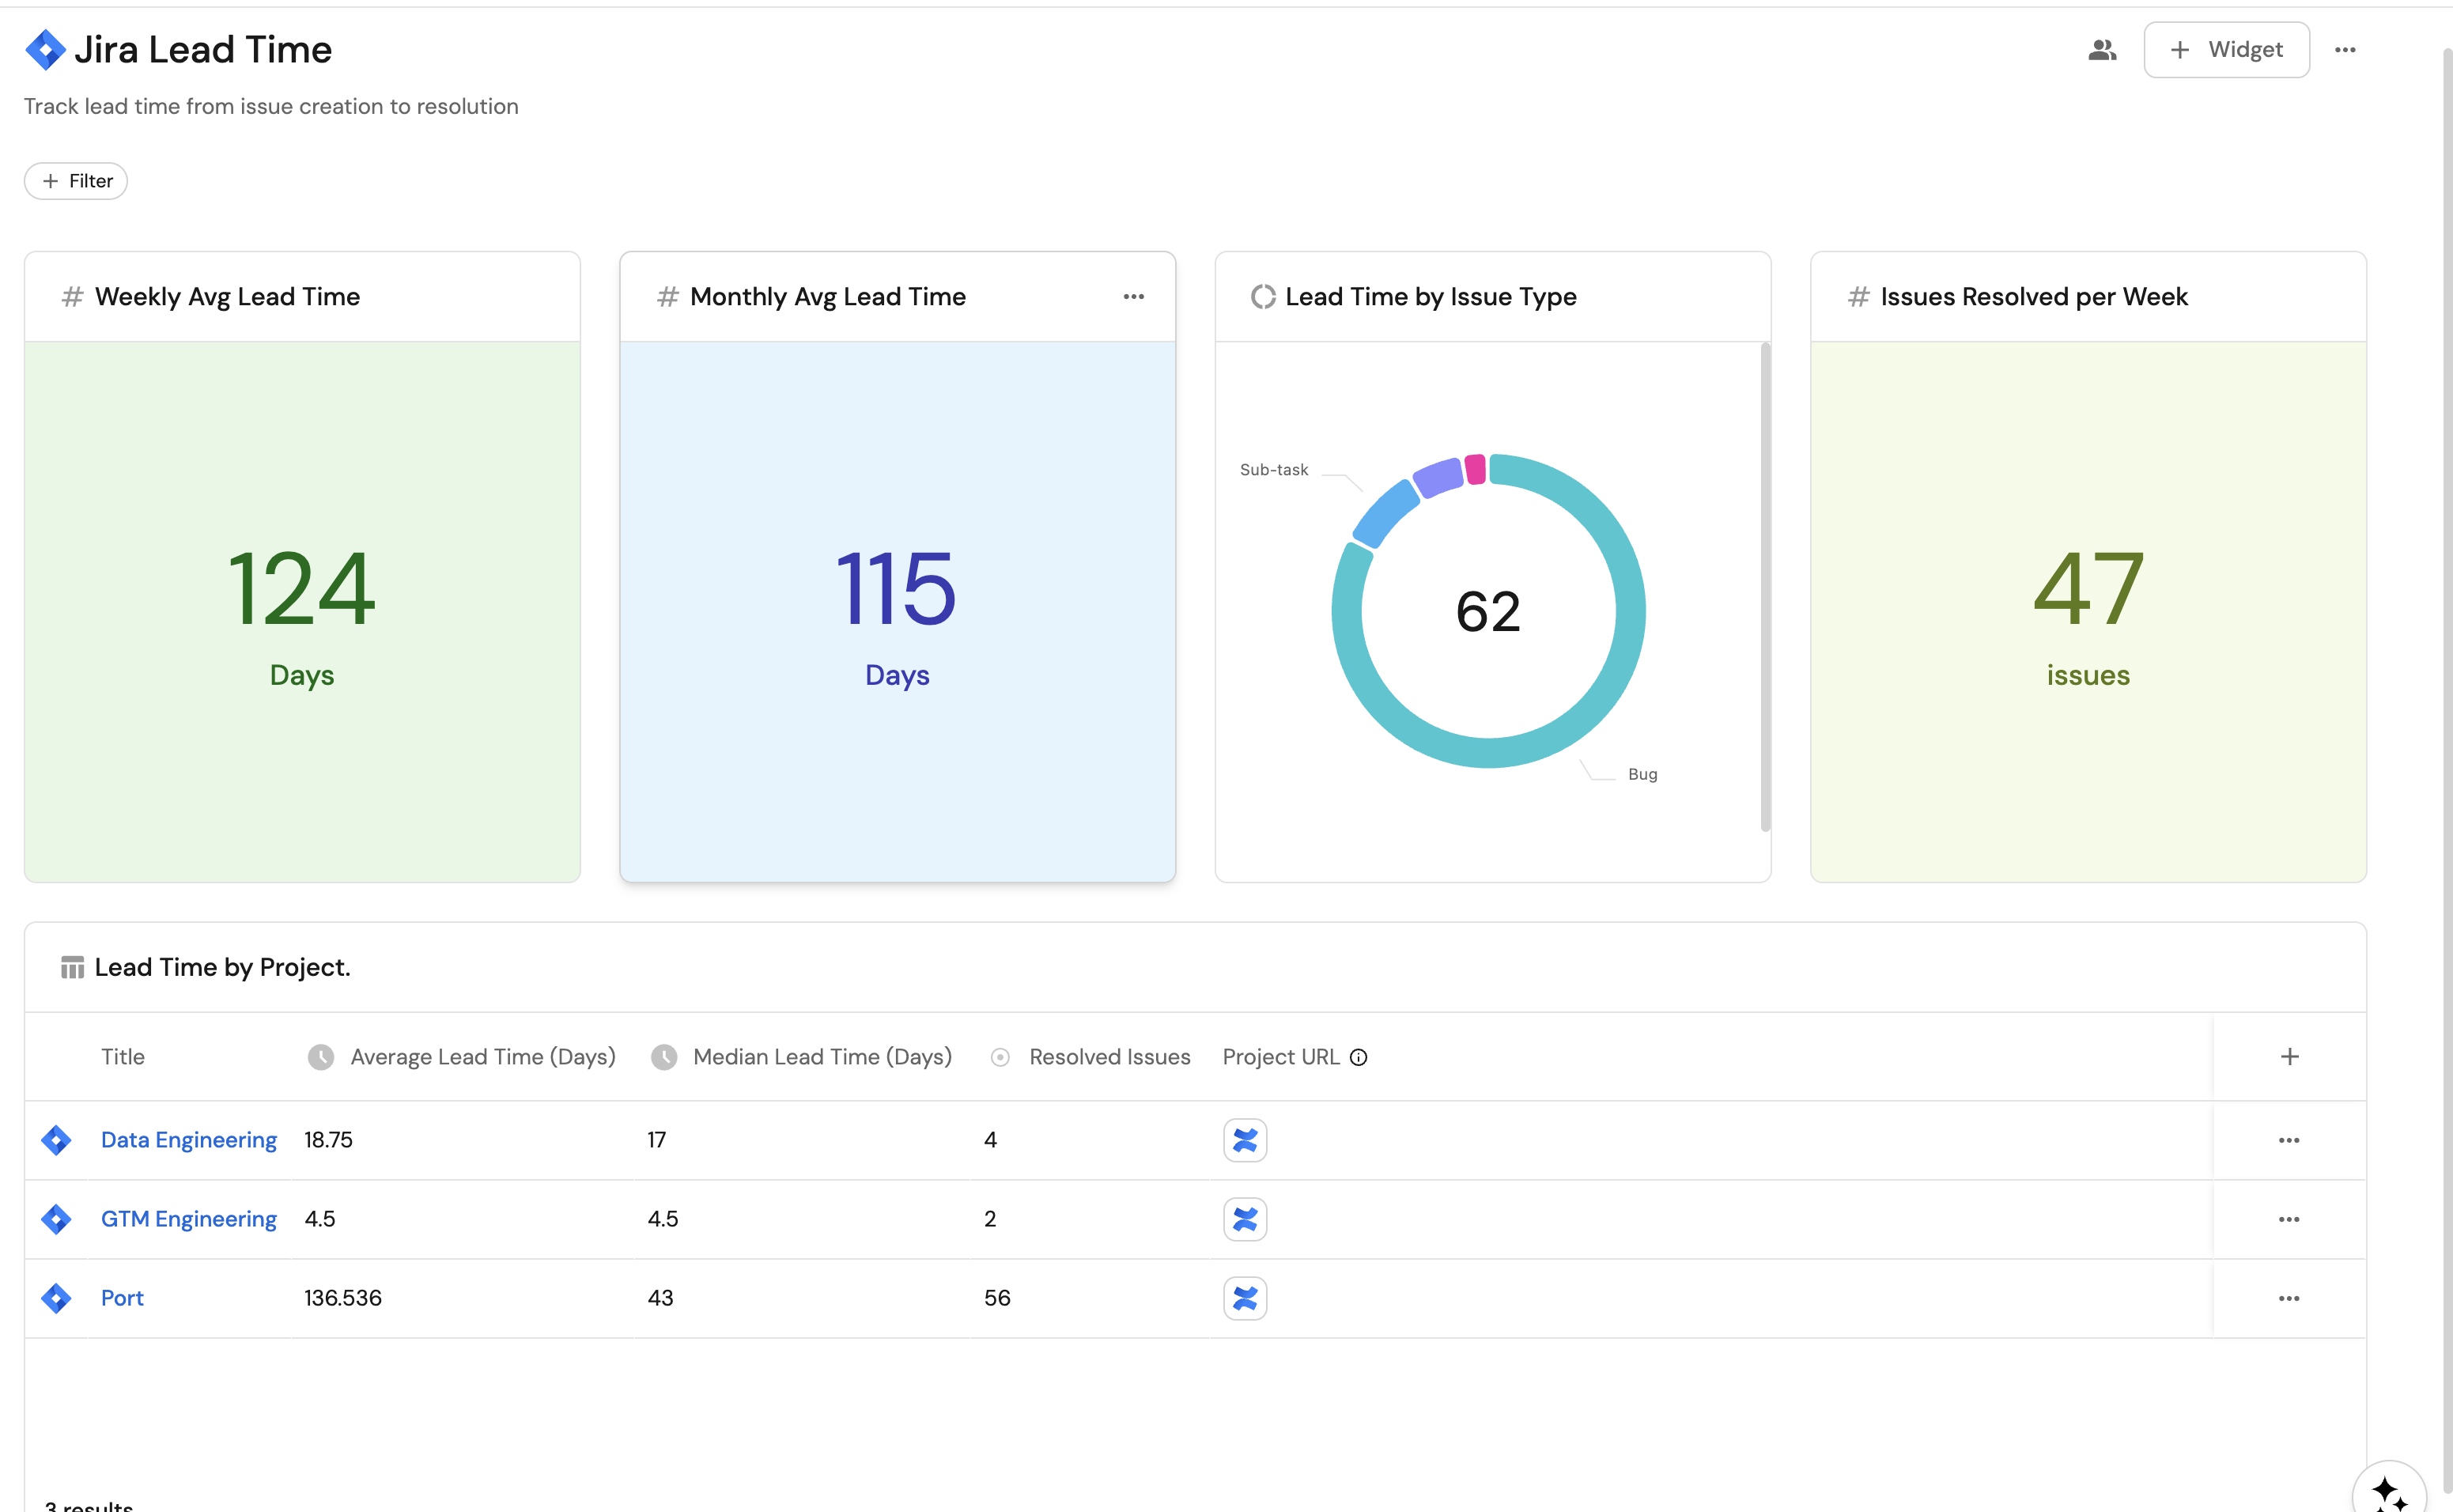Click Resolved Issues column header
The width and height of the screenshot is (2453, 1512).
pos(1109,1057)
